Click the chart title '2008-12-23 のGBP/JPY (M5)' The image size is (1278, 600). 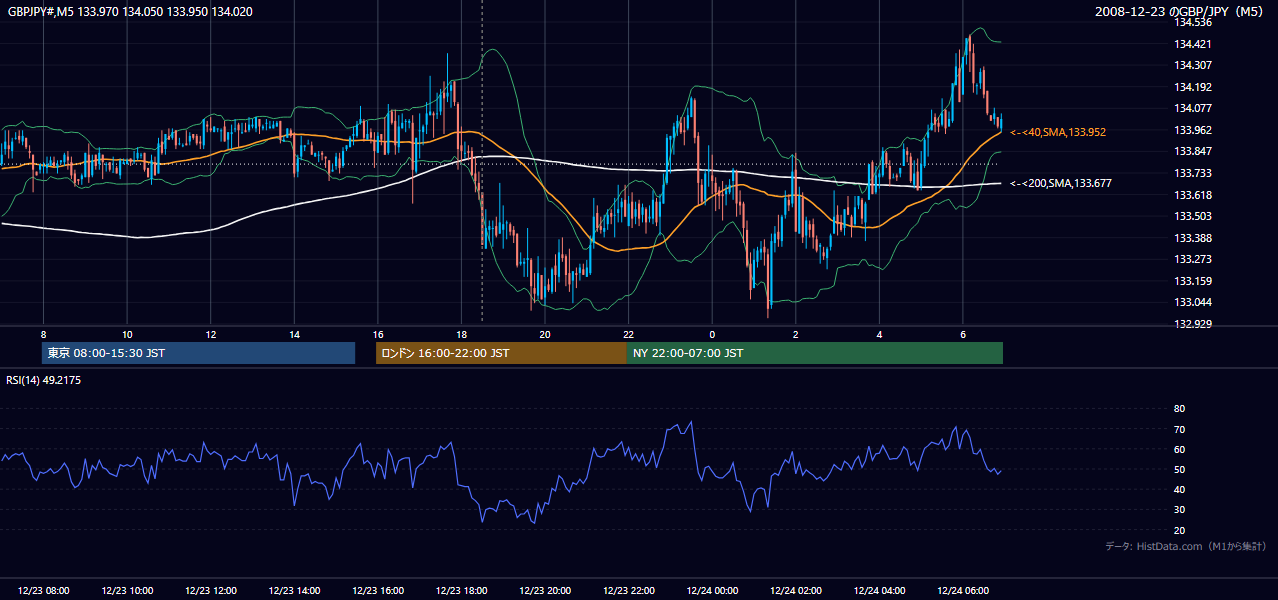(1181, 12)
